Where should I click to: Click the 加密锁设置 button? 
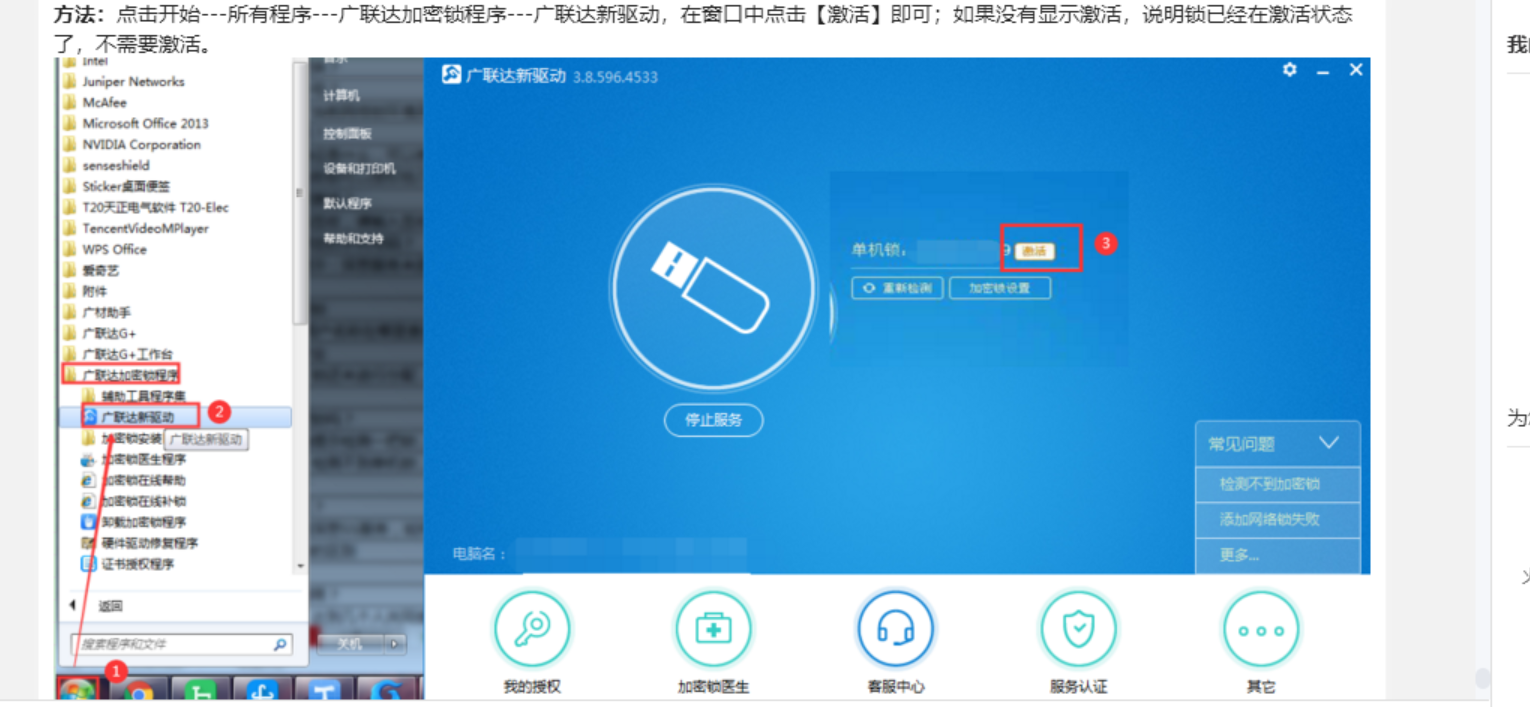999,288
